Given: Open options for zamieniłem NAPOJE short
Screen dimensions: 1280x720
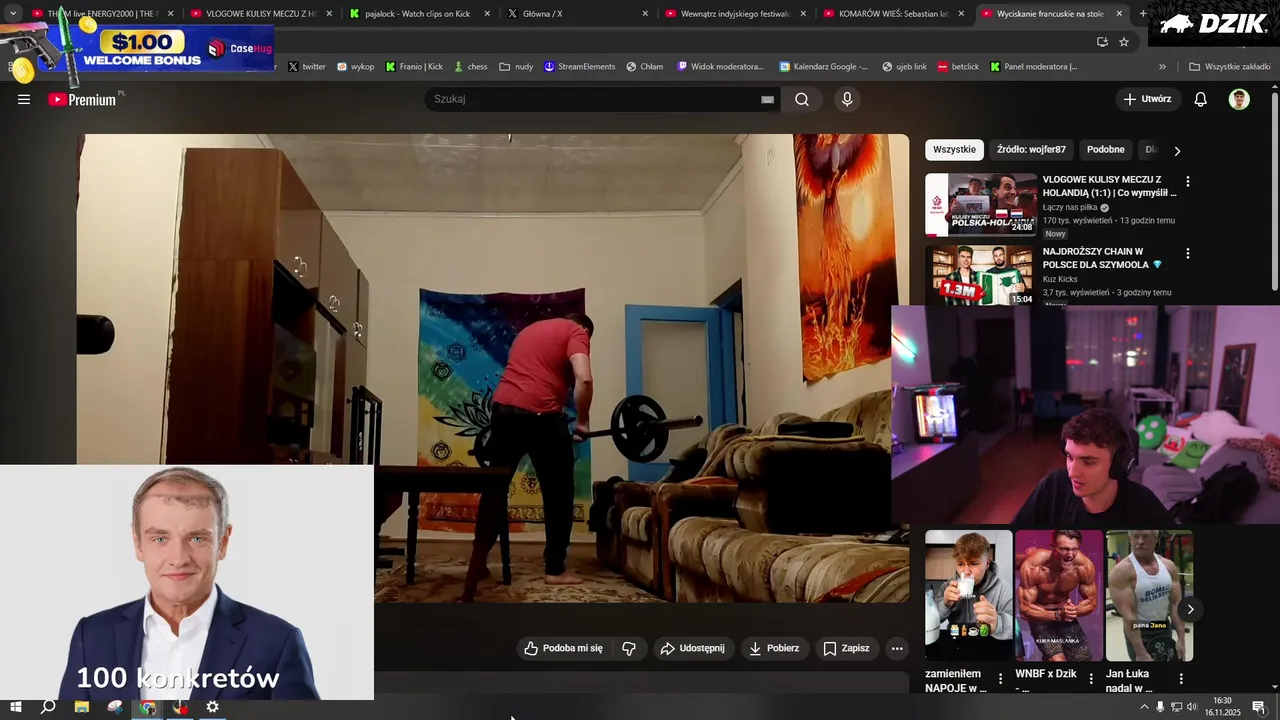Looking at the screenshot, I should (x=1000, y=678).
